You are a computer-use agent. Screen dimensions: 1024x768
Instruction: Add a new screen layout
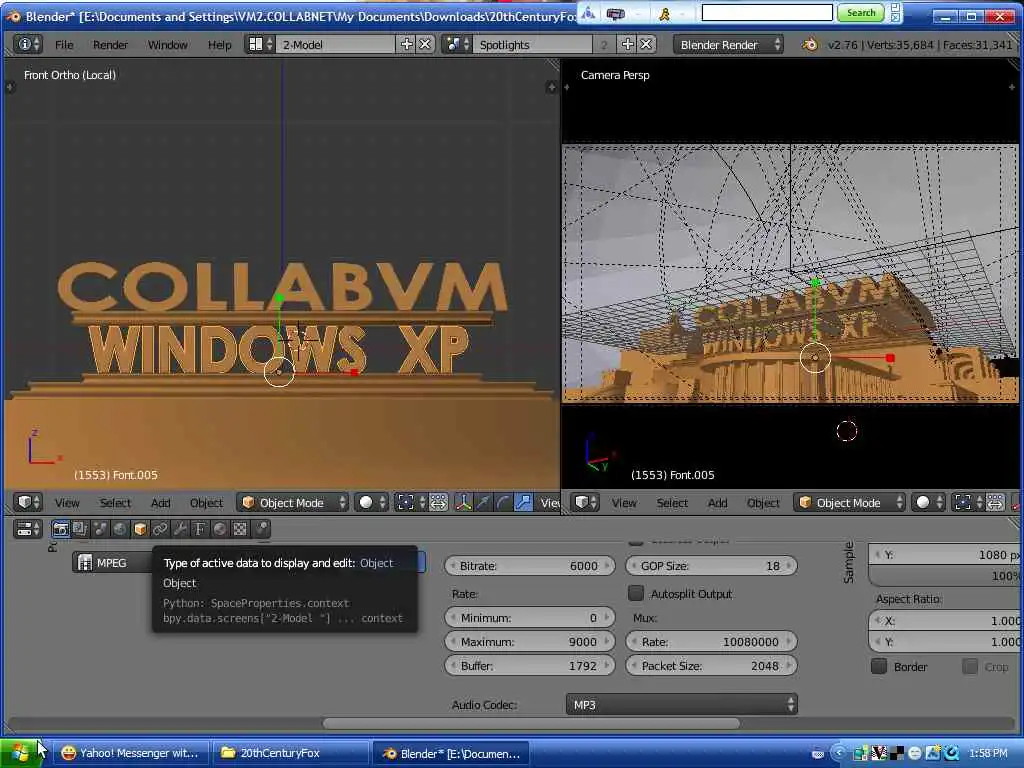(x=406, y=44)
